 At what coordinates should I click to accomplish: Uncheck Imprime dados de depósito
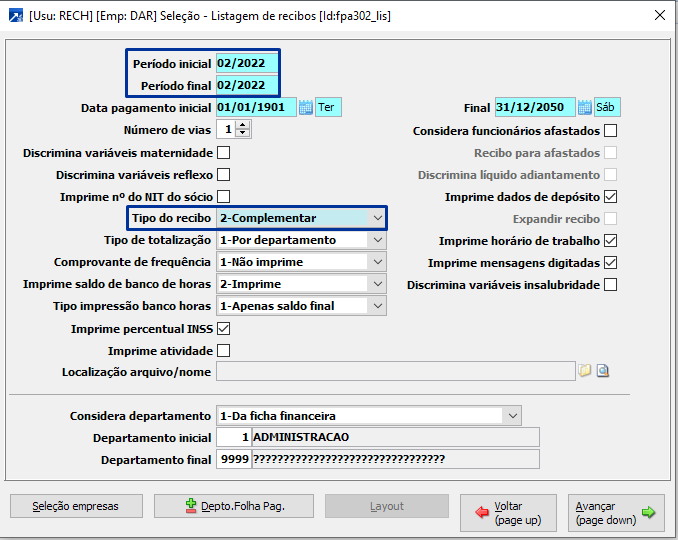point(611,197)
